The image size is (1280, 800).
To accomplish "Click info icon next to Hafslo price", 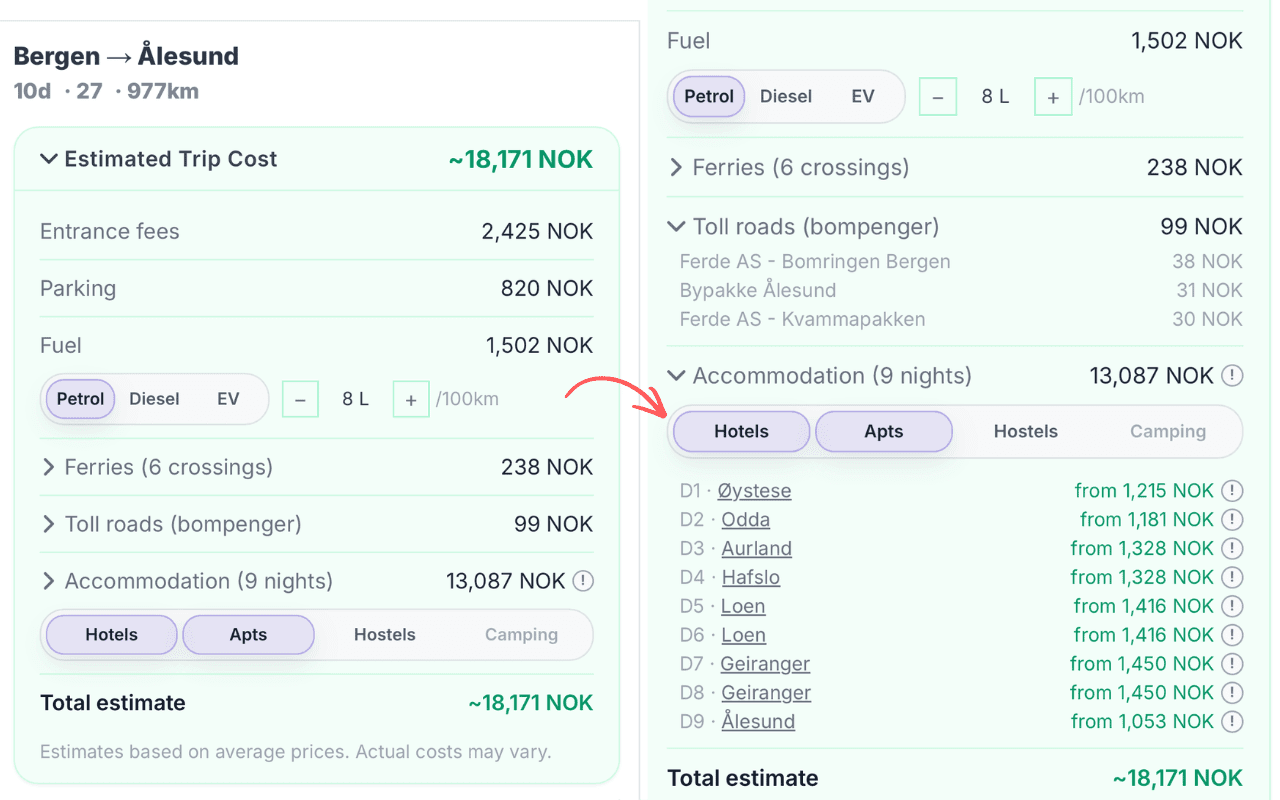I will click(1233, 577).
